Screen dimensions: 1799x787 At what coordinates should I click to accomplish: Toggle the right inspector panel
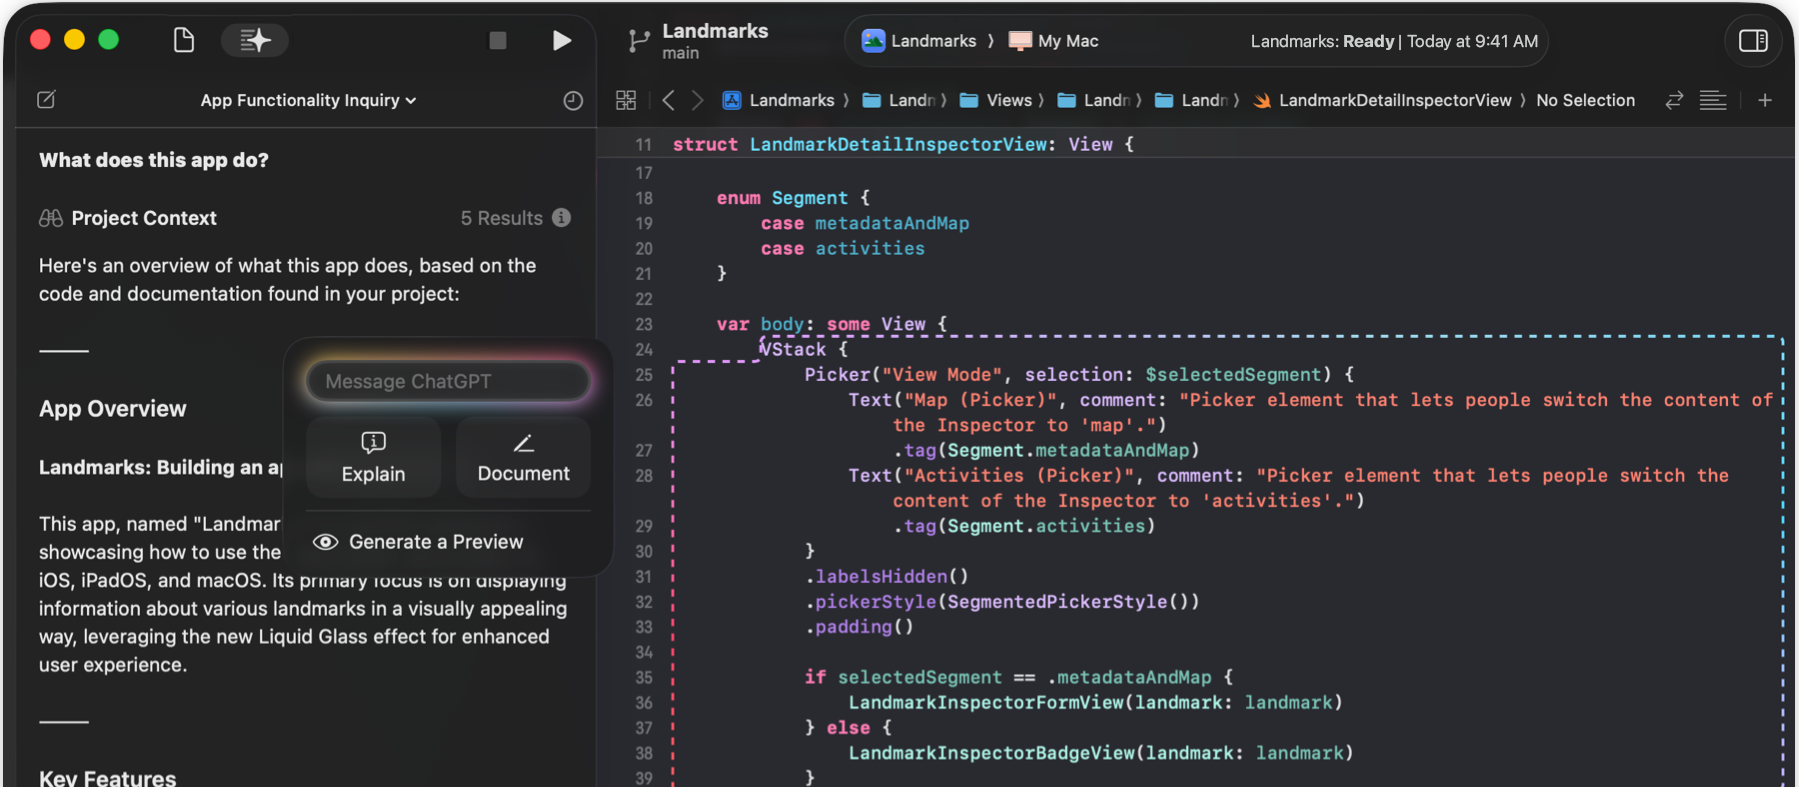click(1753, 41)
